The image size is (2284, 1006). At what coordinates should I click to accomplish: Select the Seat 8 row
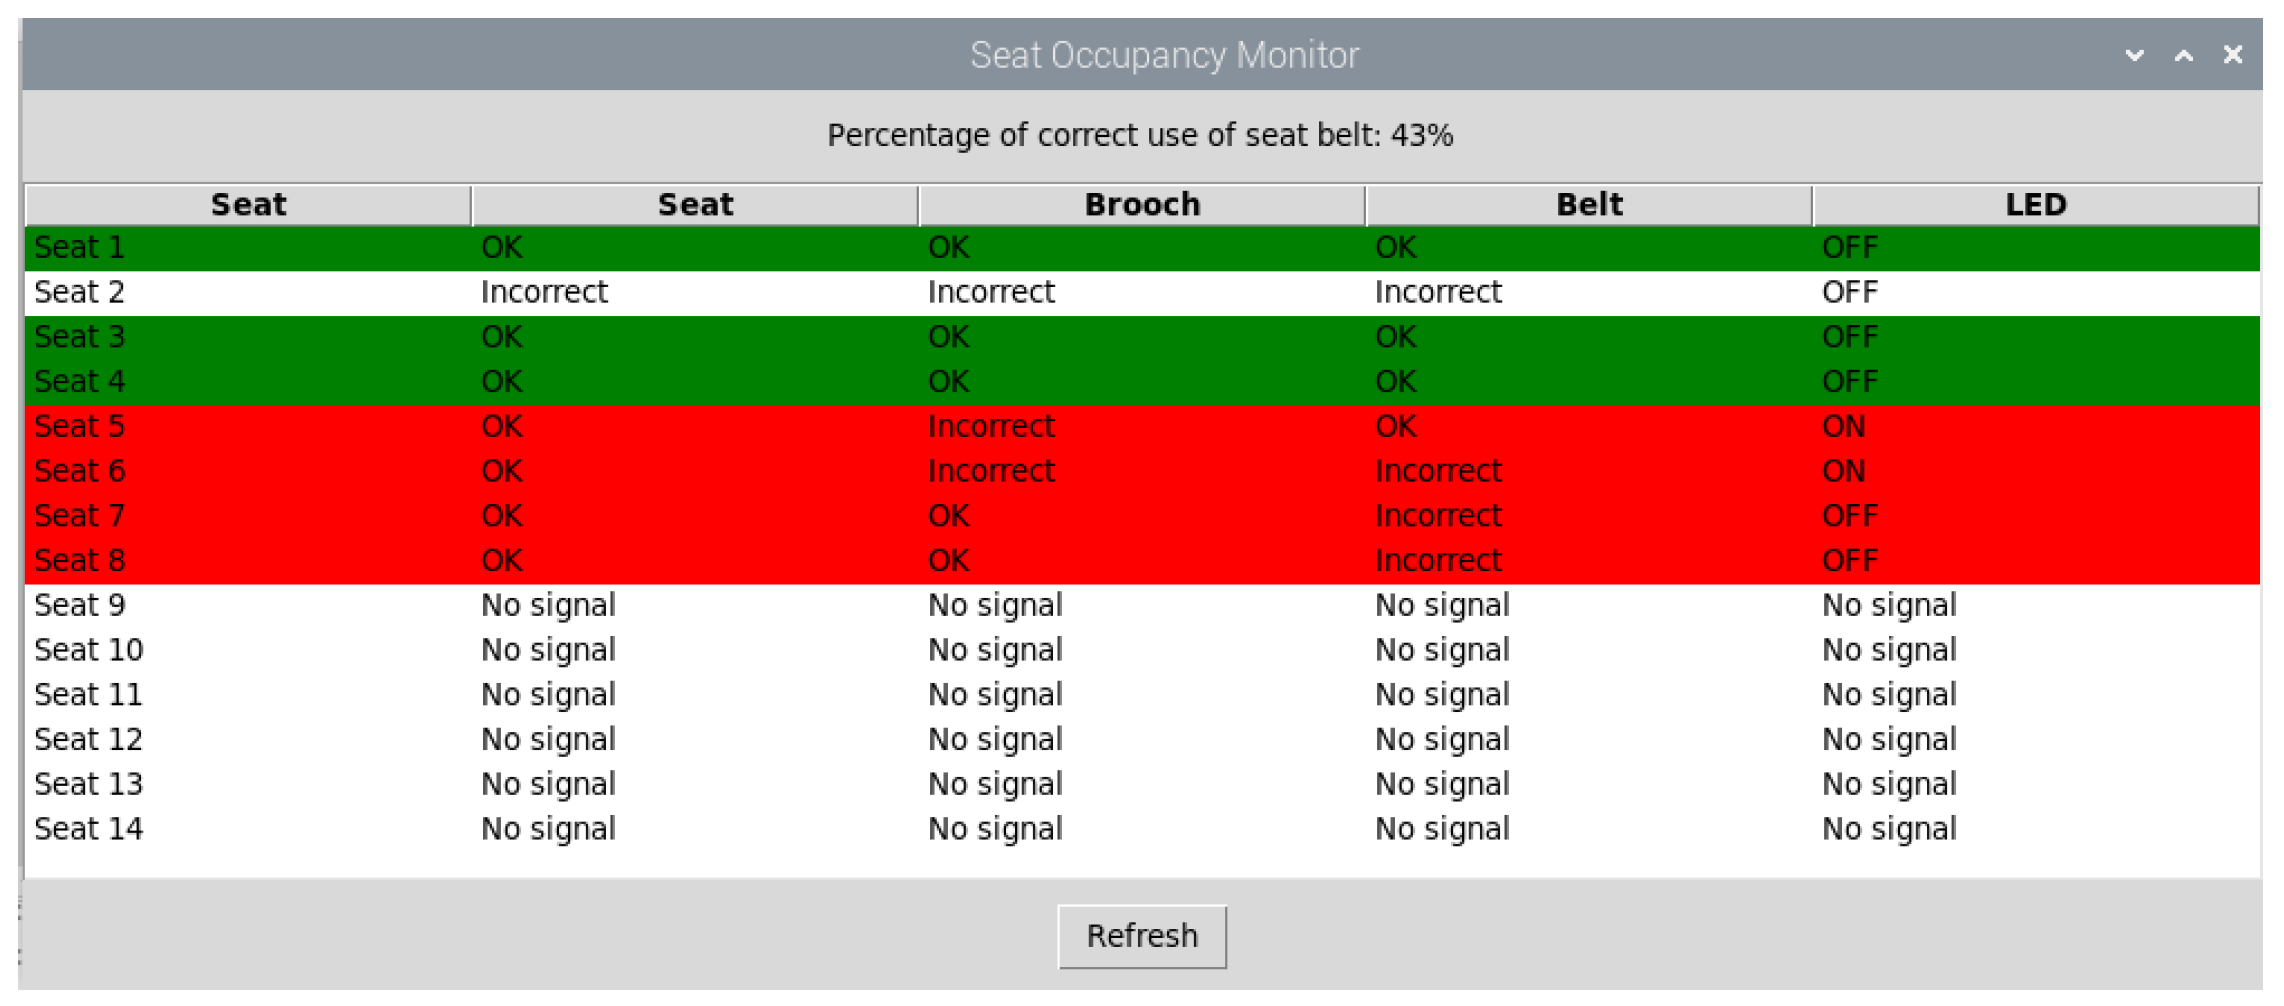pos(80,561)
